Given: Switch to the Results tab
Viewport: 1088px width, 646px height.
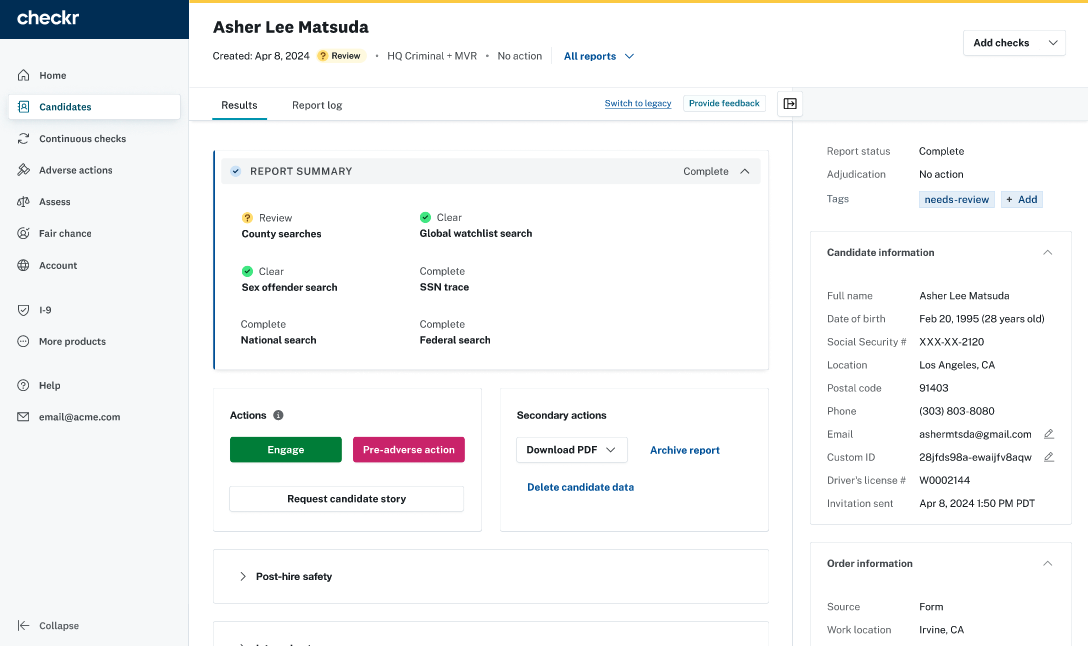Looking at the screenshot, I should tap(239, 105).
